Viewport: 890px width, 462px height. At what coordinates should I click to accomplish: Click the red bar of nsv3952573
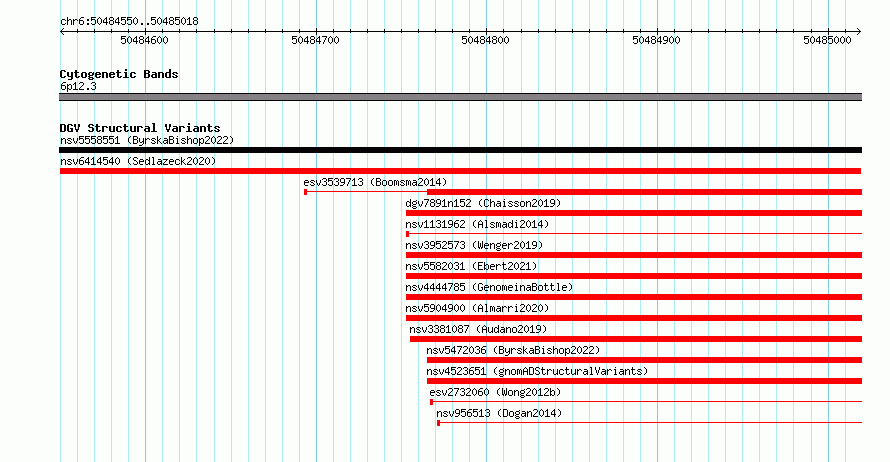(634, 255)
